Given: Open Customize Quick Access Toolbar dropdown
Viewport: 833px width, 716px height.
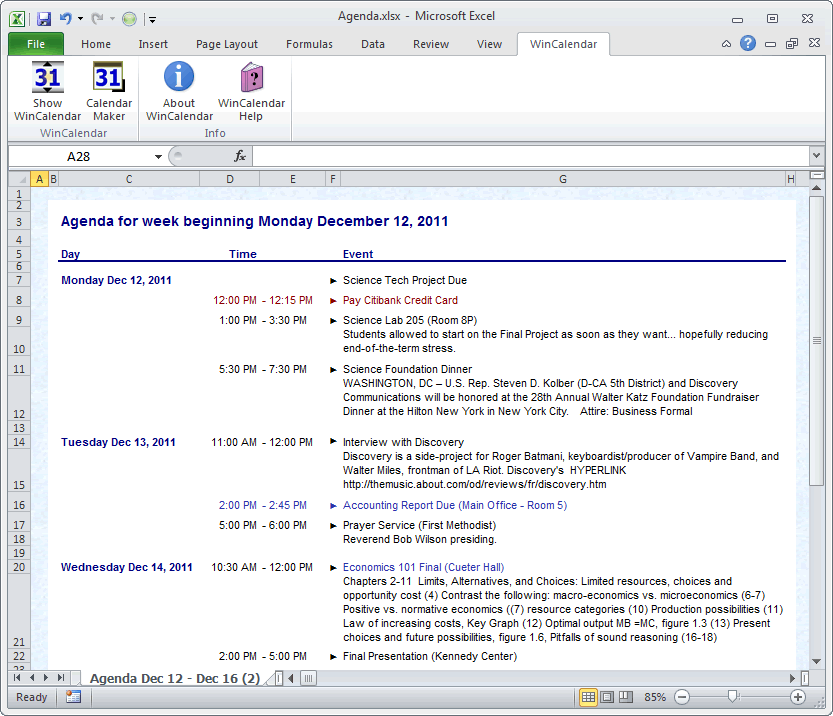Looking at the screenshot, I should [152, 19].
